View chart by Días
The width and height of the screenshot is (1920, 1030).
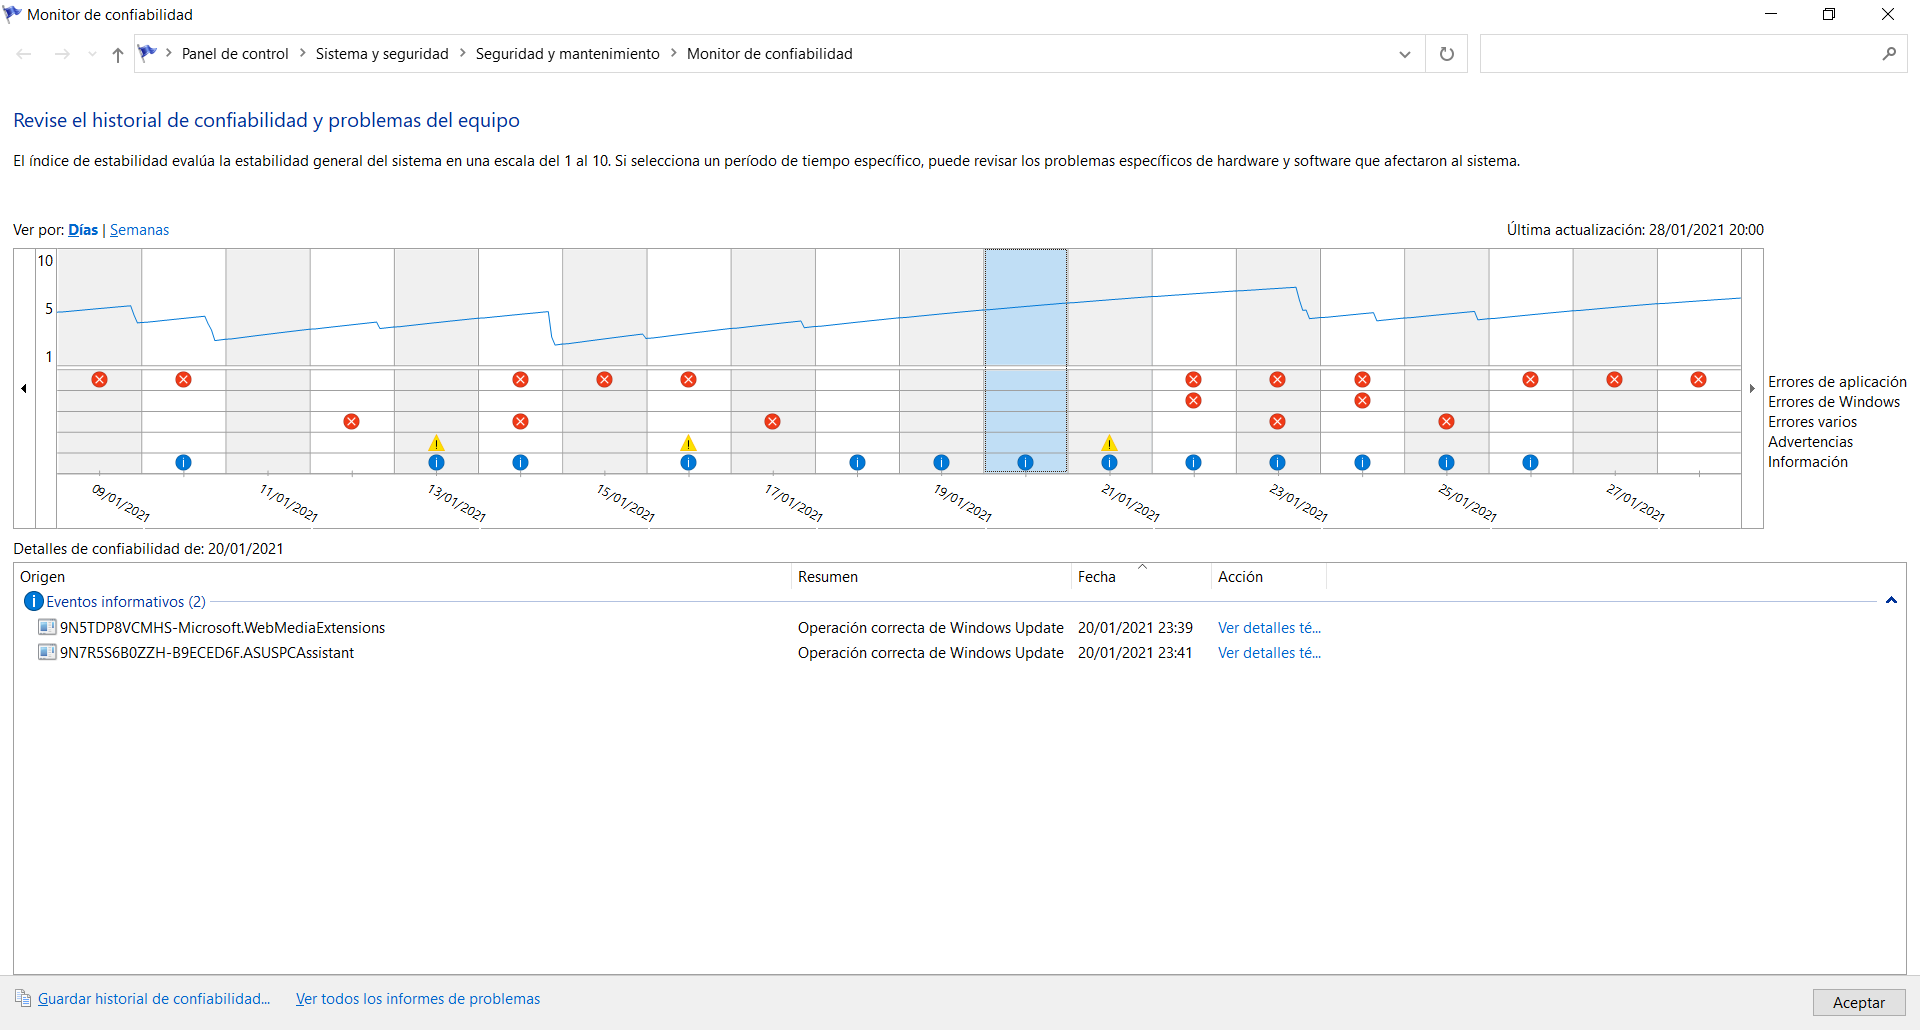pyautogui.click(x=83, y=230)
